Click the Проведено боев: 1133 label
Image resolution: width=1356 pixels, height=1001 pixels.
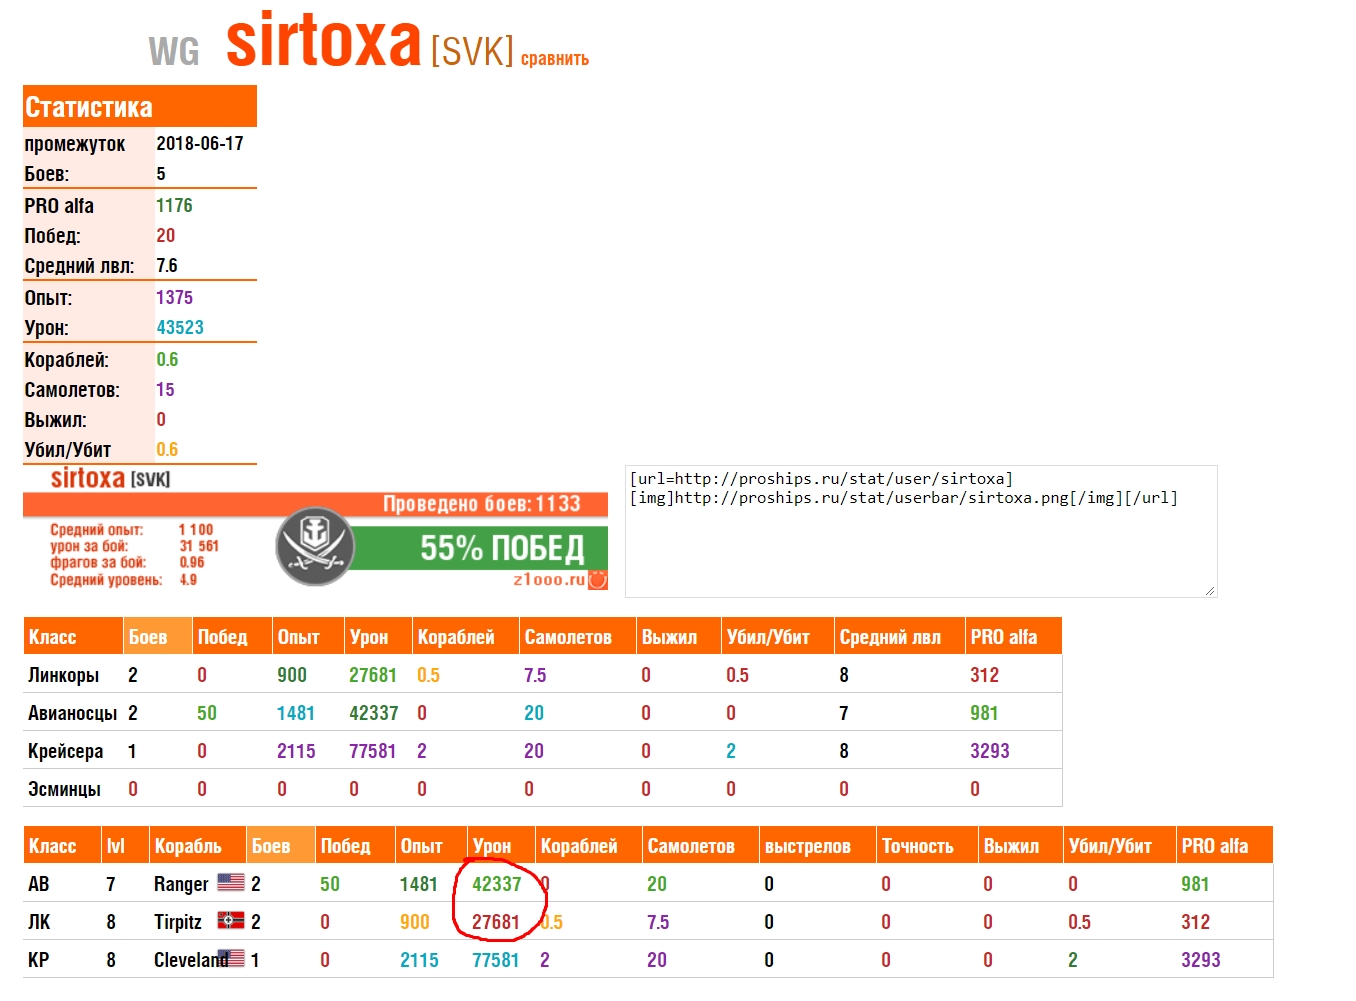click(482, 504)
